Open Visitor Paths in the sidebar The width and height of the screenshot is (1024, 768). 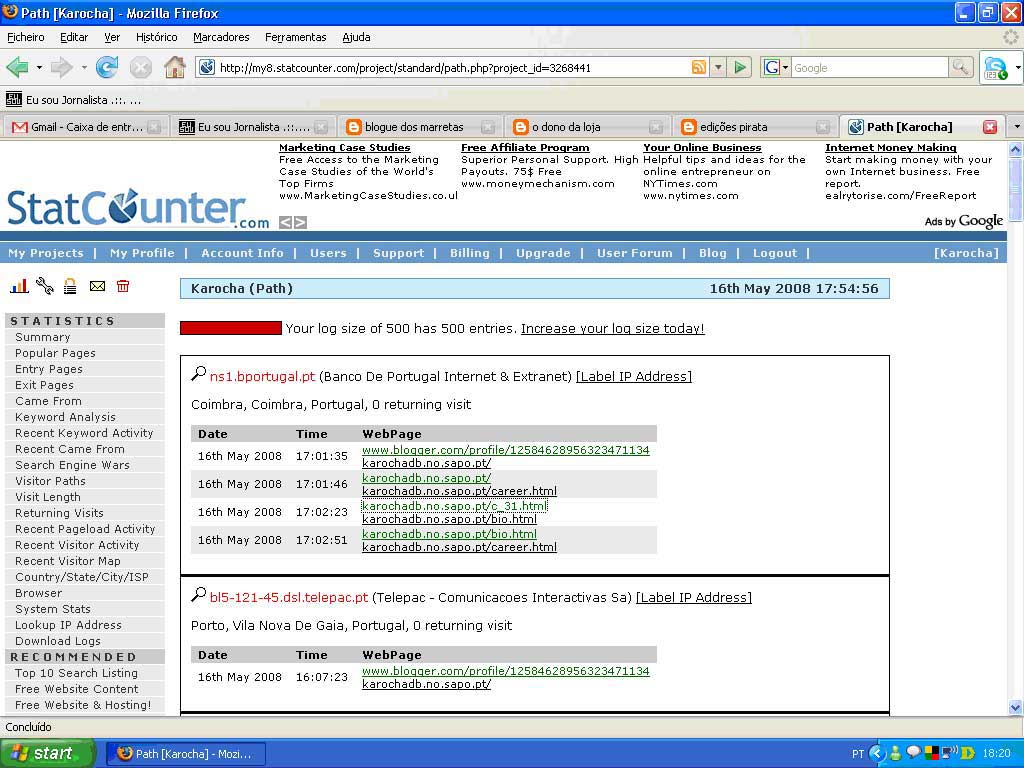coord(50,481)
